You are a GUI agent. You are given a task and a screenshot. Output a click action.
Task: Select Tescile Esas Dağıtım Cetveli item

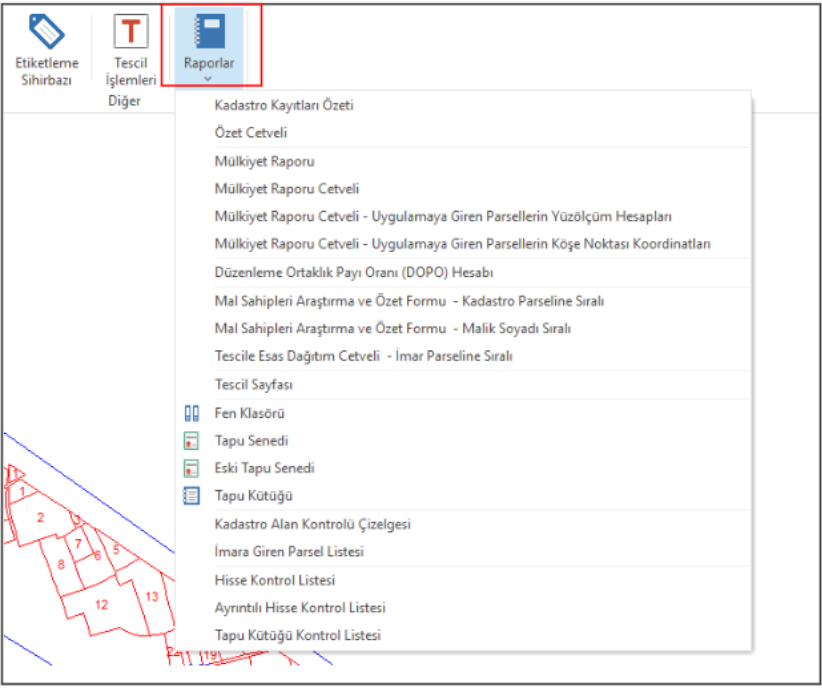click(363, 356)
